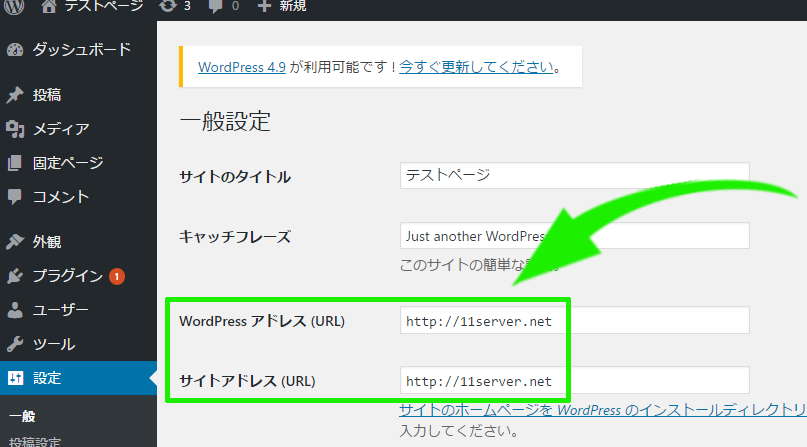This screenshot has width=807, height=447.
Task: Click the 今すぐ更新してください link
Action: point(477,67)
